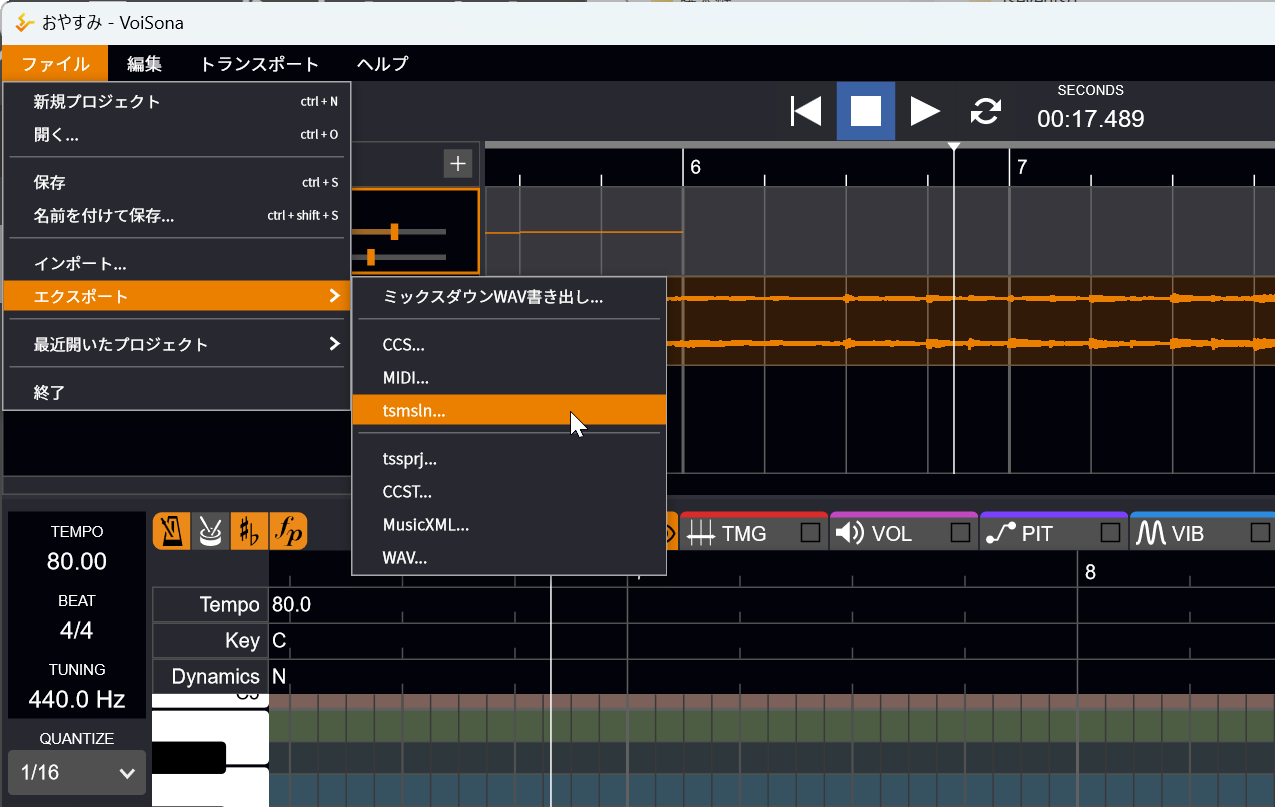1275x807 pixels.
Task: Click the metronome tempo icon
Action: pos(172,531)
